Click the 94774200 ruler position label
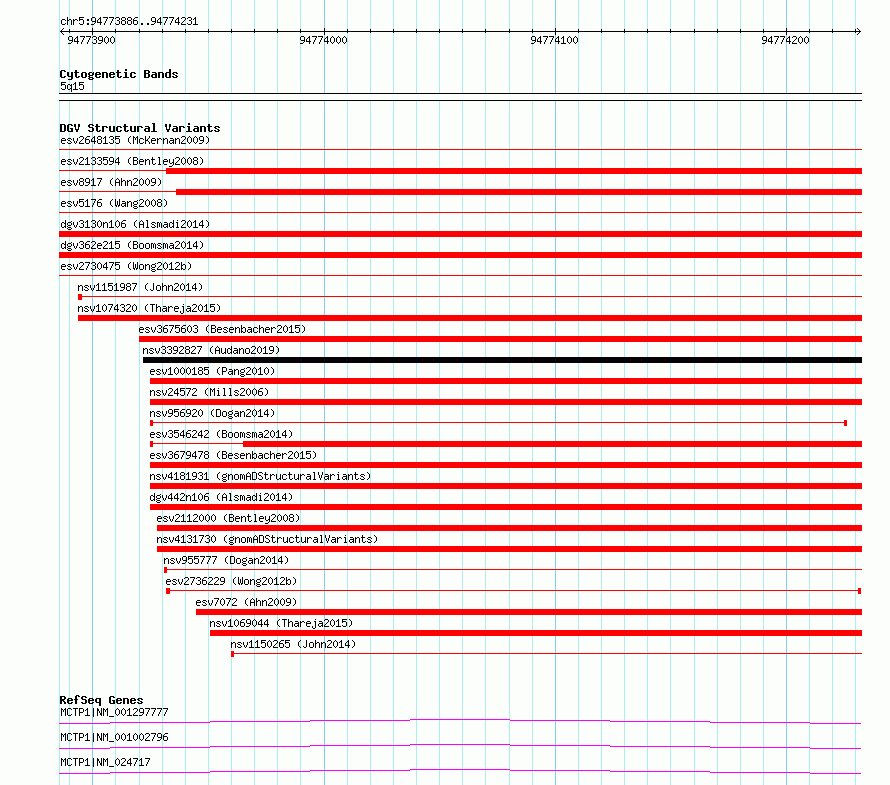Screen dimensions: 890x785 (x=786, y=40)
